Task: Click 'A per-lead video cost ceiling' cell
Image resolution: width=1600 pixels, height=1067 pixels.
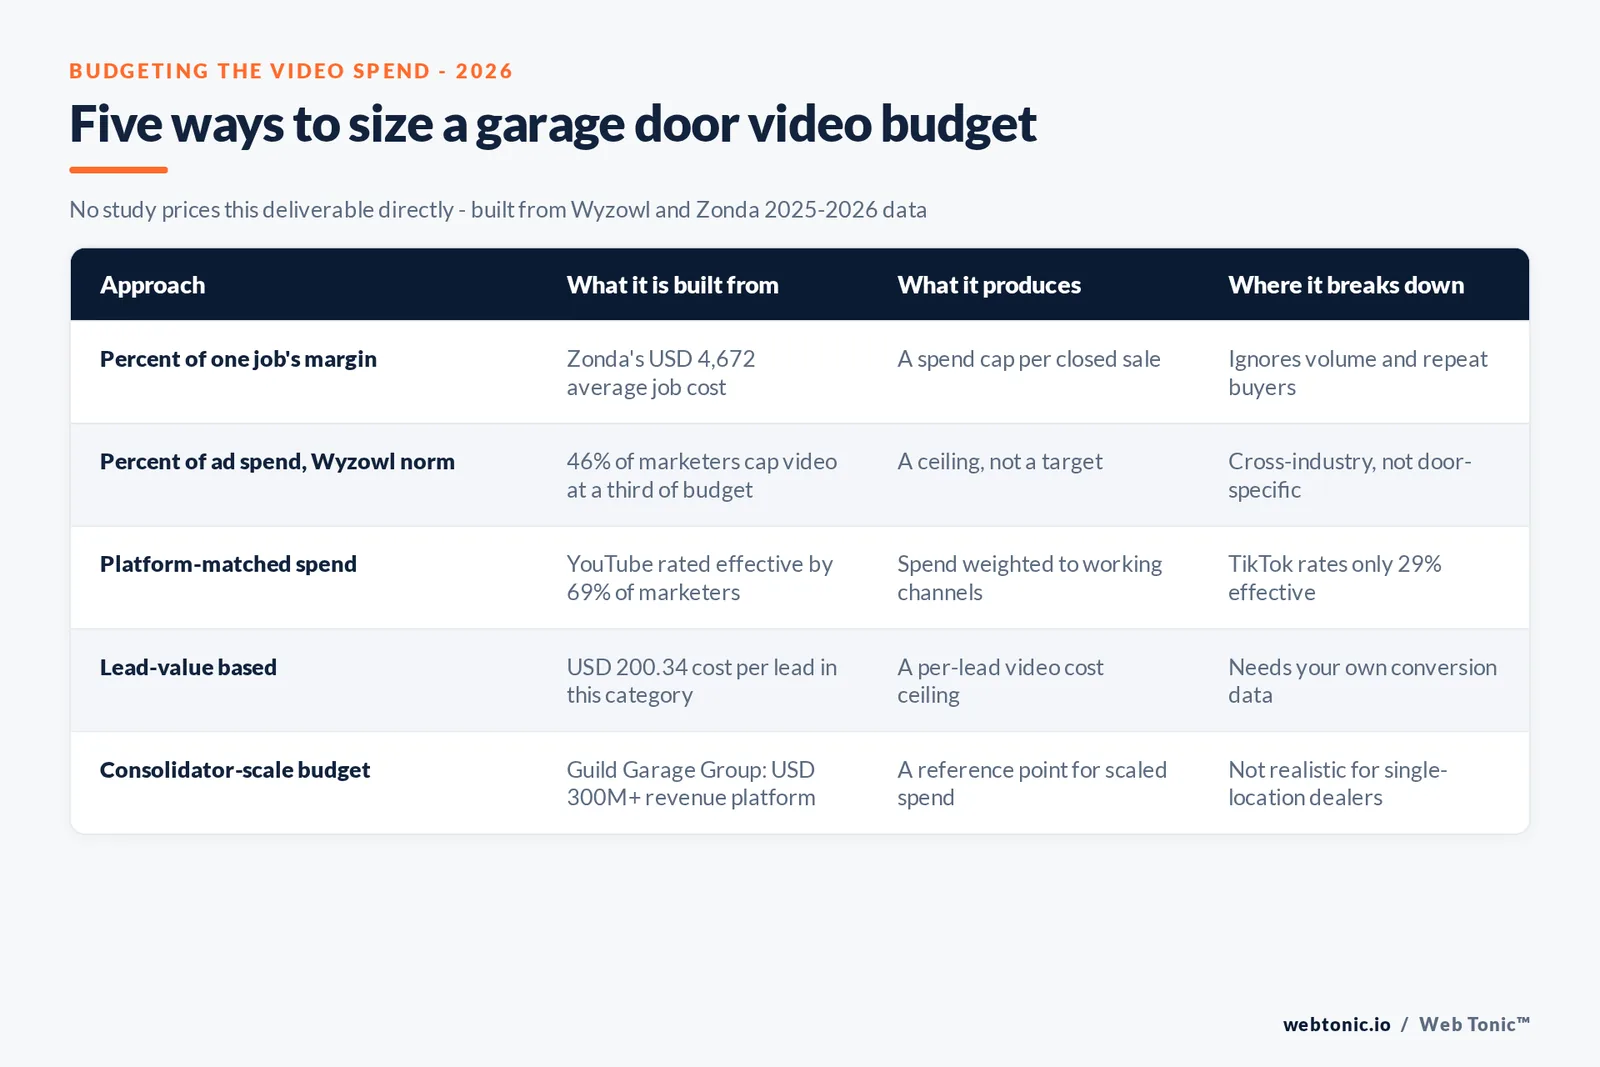Action: pyautogui.click(x=1001, y=681)
